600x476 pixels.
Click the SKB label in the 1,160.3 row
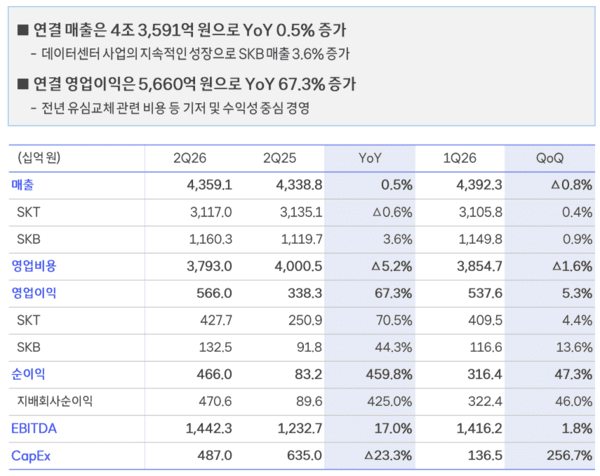point(29,239)
